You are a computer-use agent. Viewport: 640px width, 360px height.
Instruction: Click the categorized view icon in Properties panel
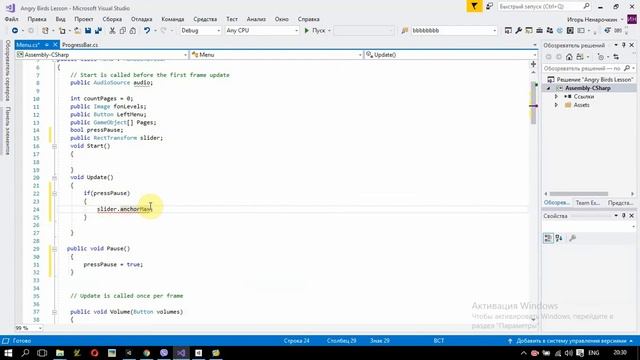[x=548, y=238]
